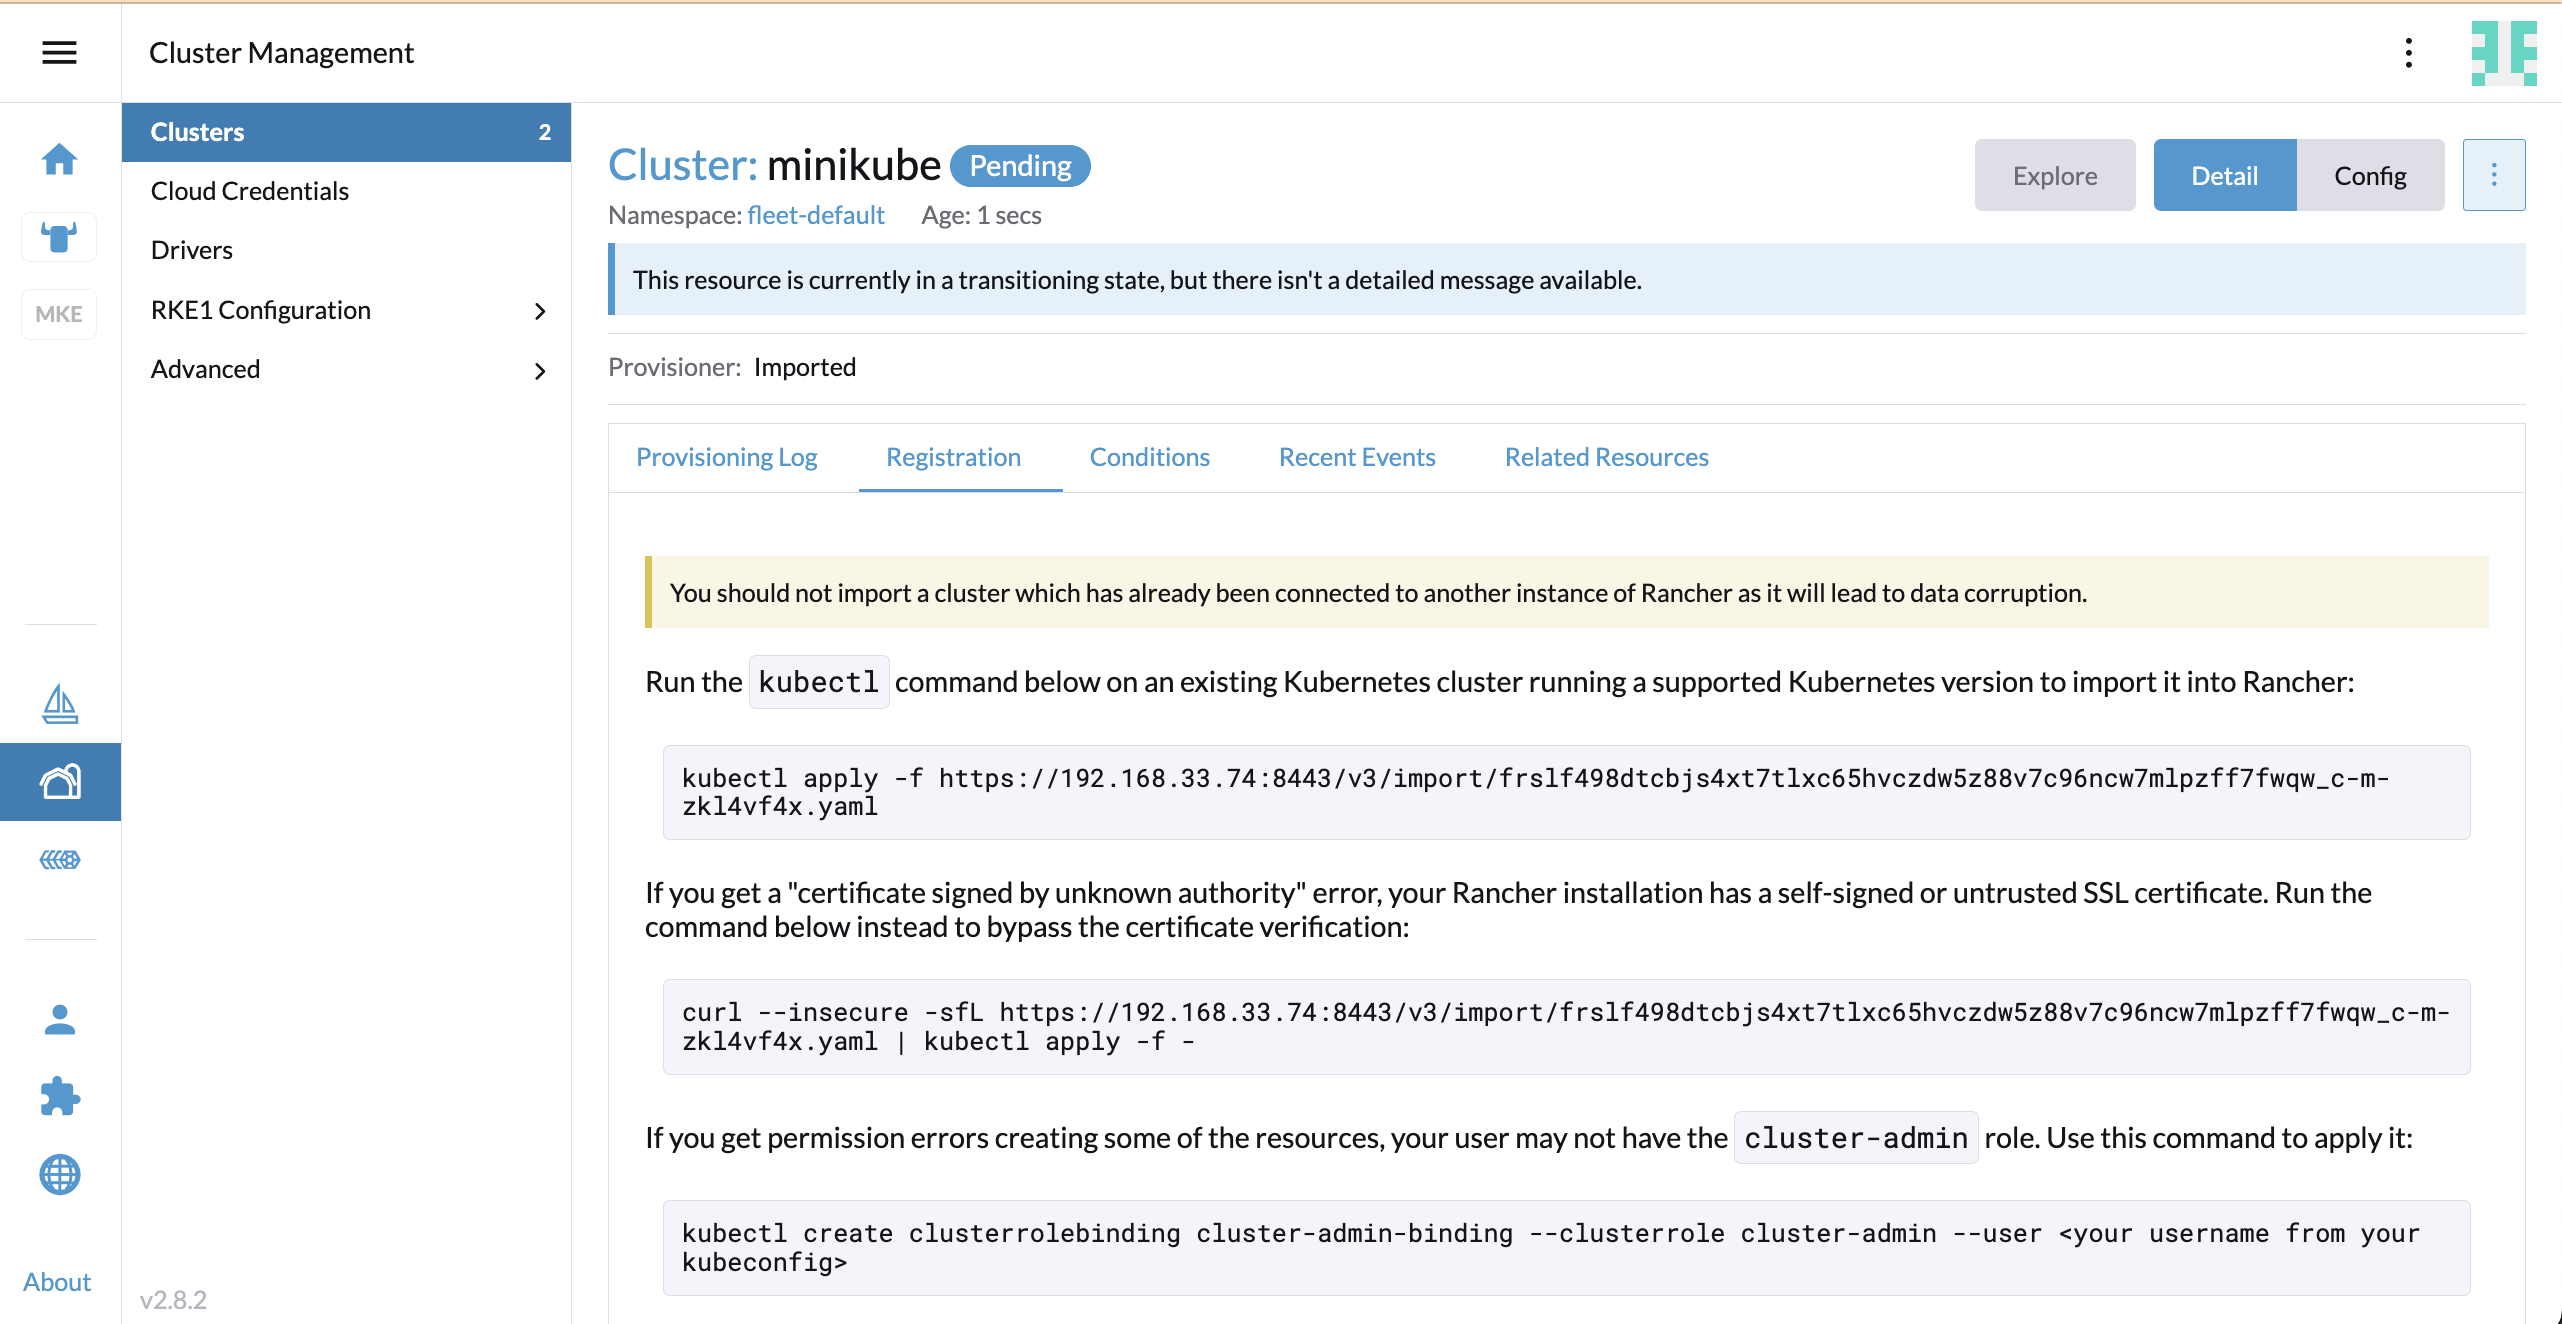Open the header vertical-dots page menu
The width and height of the screenshot is (2562, 1324).
pos(2408,53)
